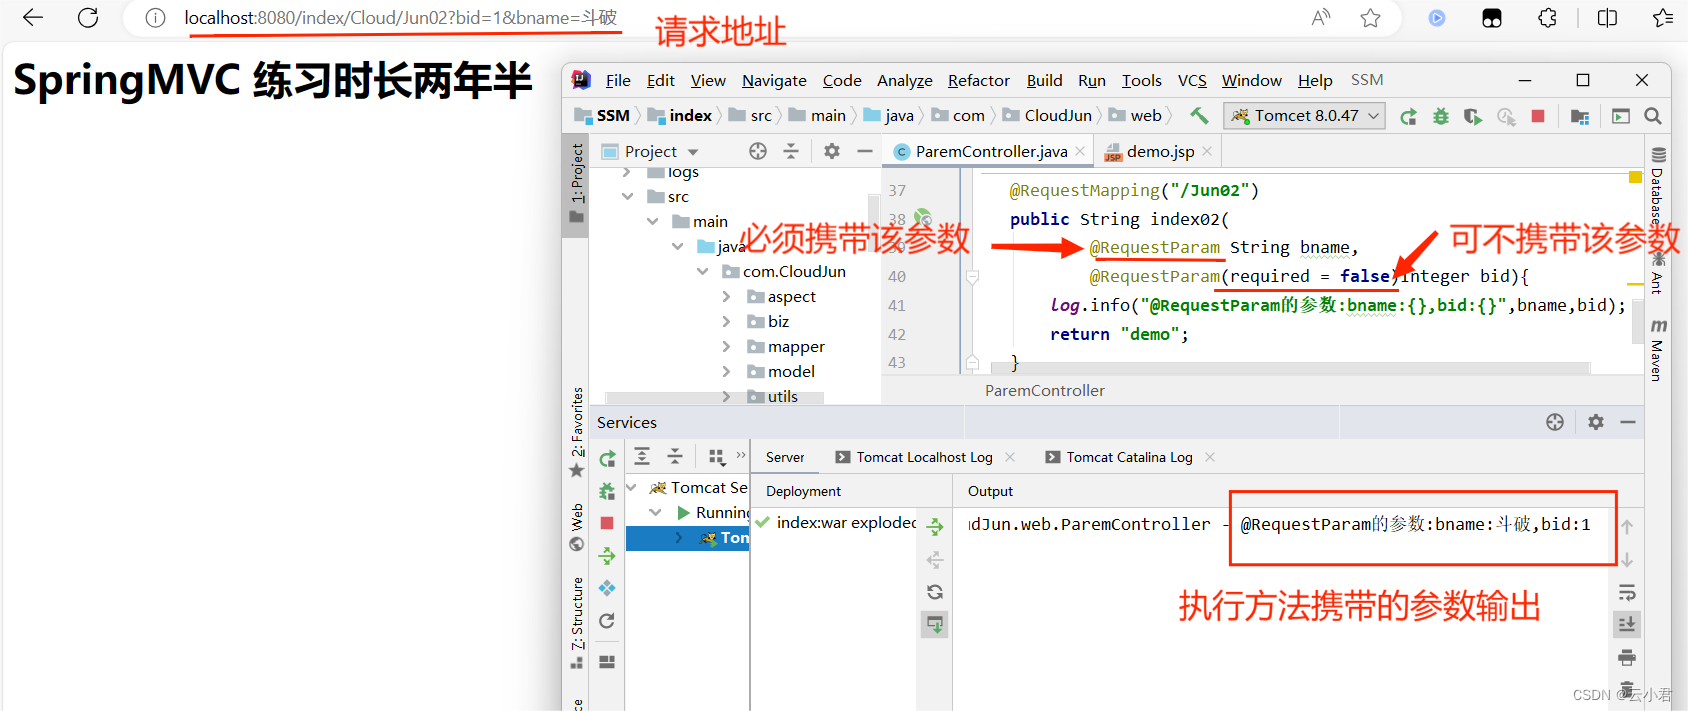Debug Tomcat from main toolbar
1688x711 pixels.
pyautogui.click(x=1440, y=117)
